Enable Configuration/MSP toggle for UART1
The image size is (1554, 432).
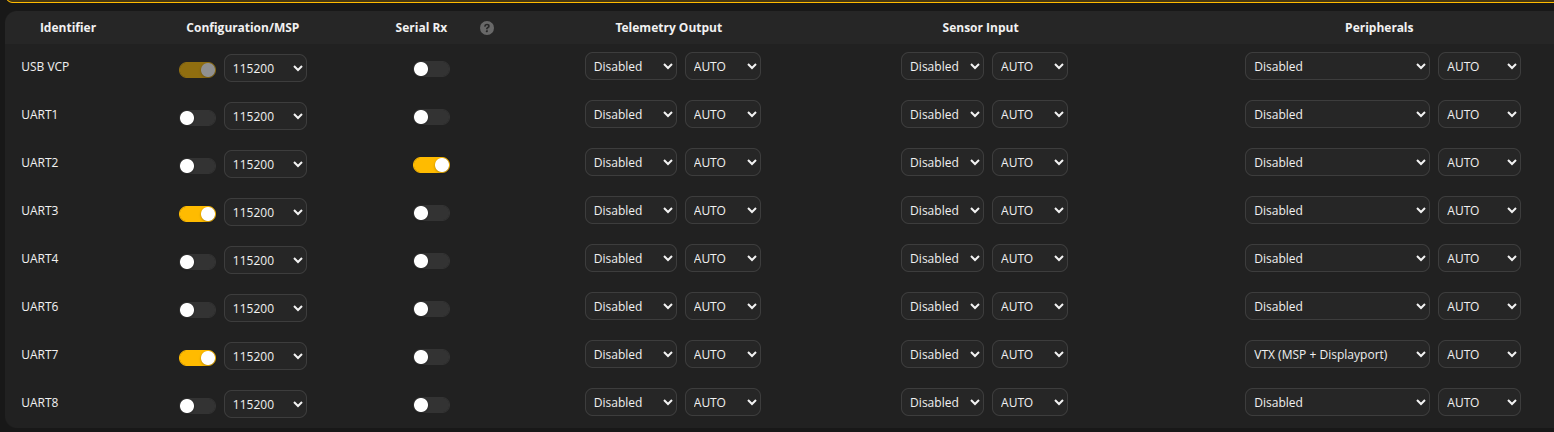197,118
